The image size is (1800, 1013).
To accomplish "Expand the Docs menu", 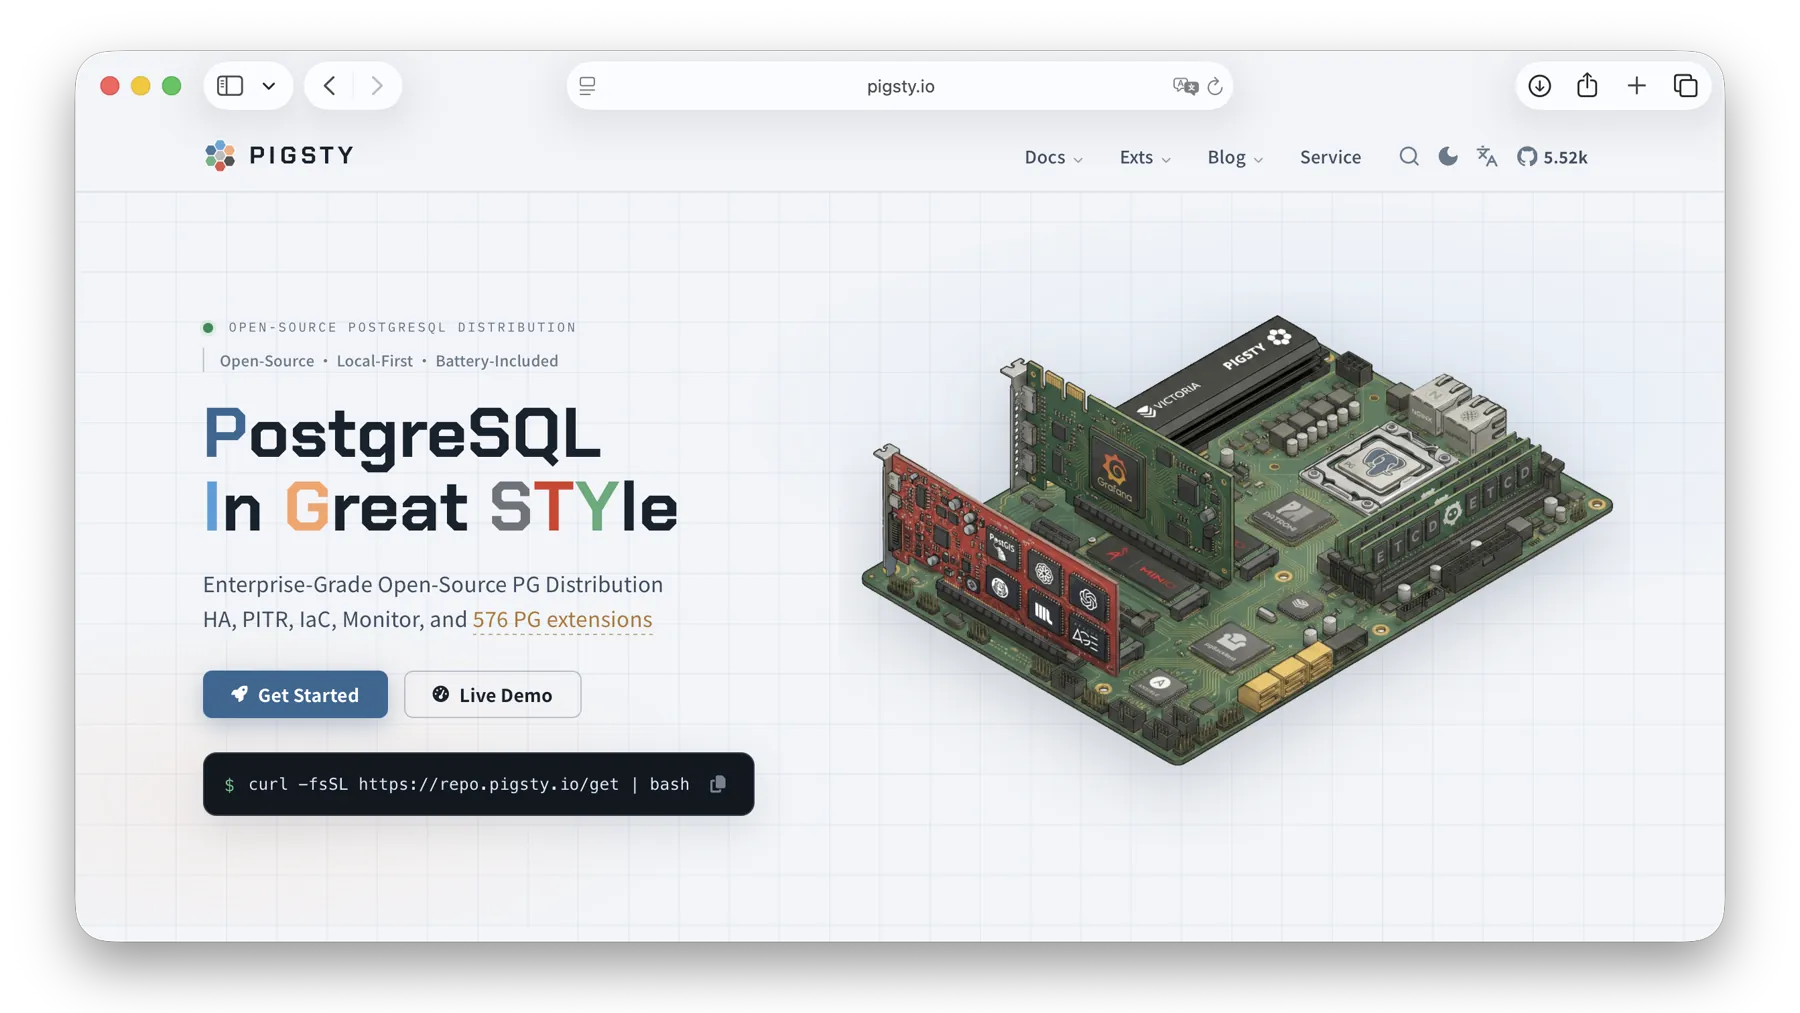I will (1053, 157).
